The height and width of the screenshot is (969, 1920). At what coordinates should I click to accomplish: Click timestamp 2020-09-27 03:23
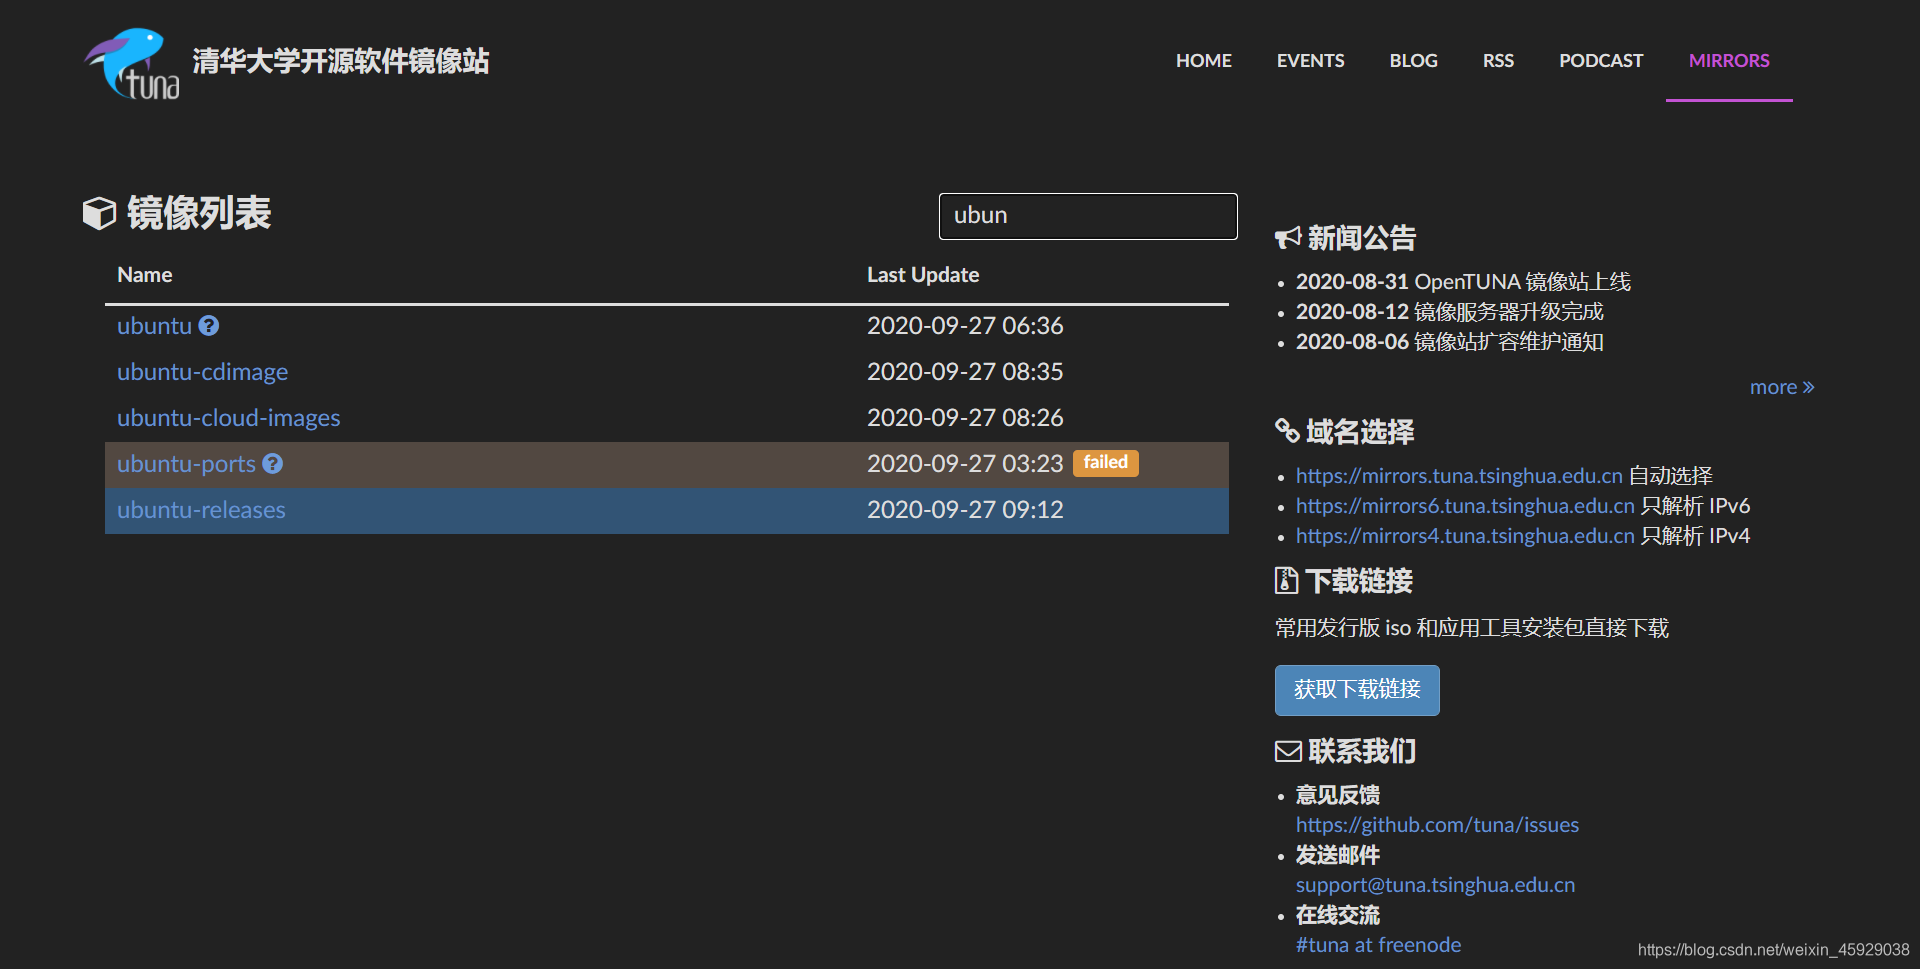click(x=965, y=464)
